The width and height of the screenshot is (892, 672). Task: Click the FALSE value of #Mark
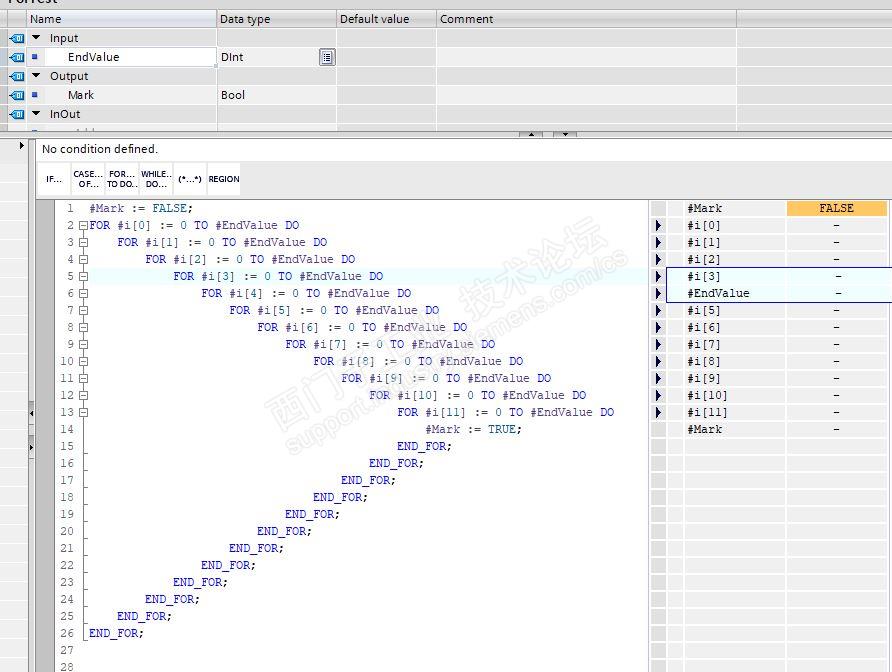click(x=836, y=208)
